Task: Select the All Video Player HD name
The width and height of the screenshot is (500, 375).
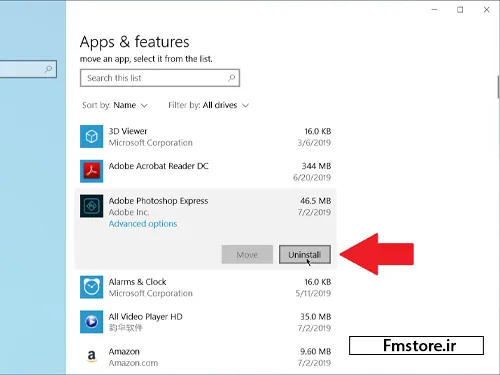Action: pyautogui.click(x=145, y=317)
